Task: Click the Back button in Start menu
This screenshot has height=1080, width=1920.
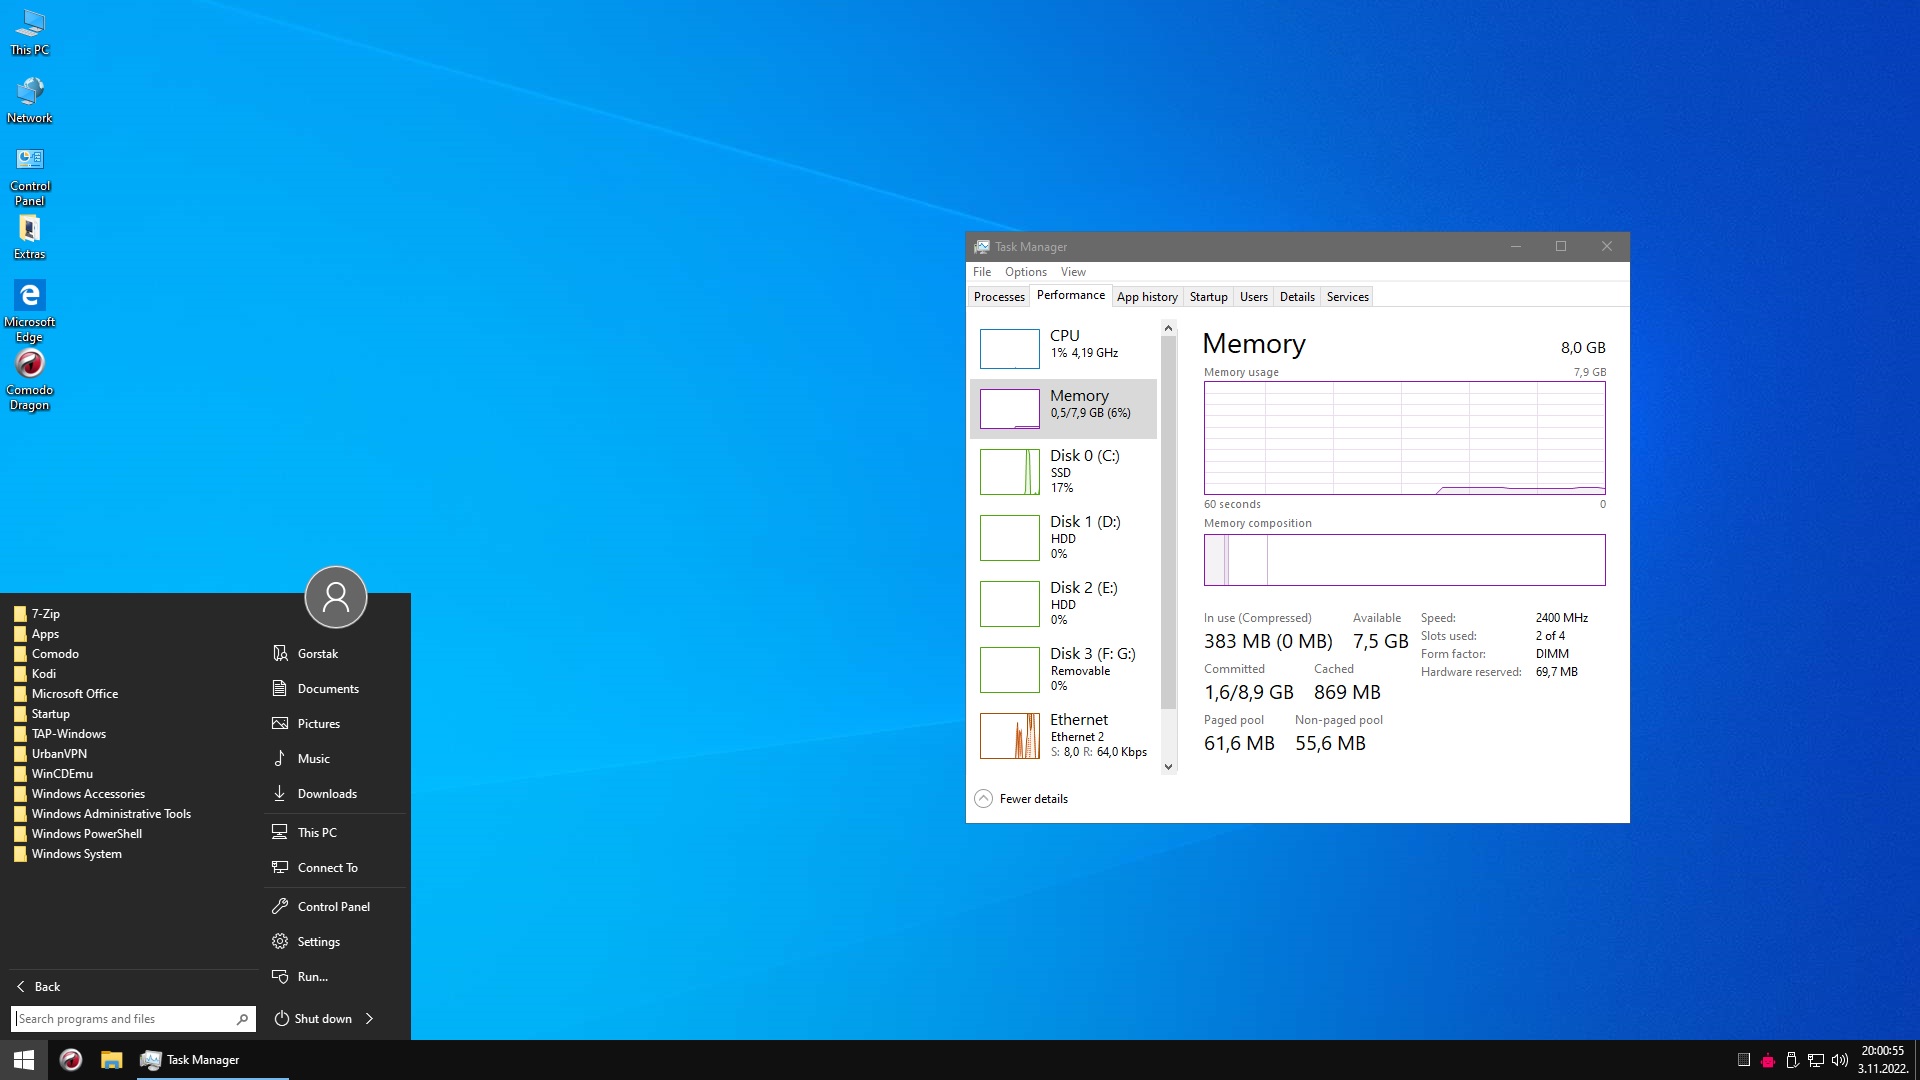Action: [x=40, y=986]
